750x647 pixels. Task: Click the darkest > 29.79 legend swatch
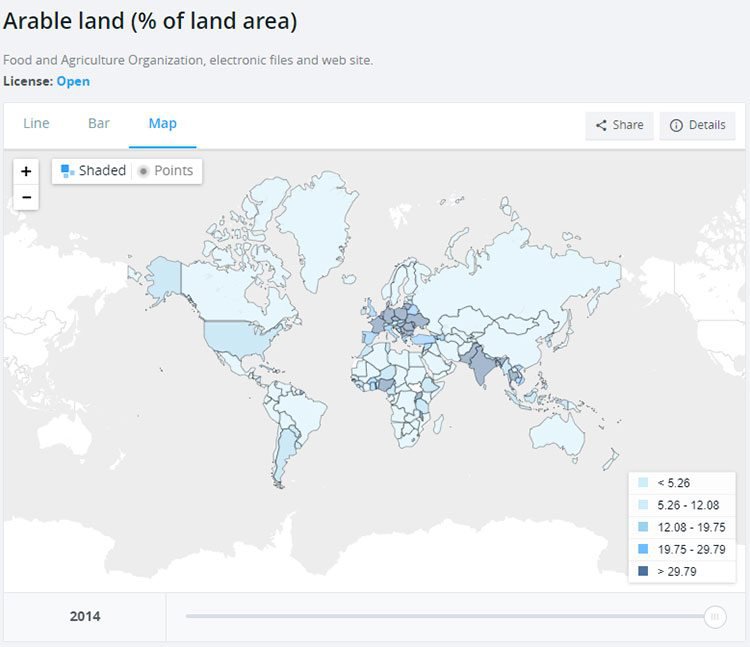643,571
